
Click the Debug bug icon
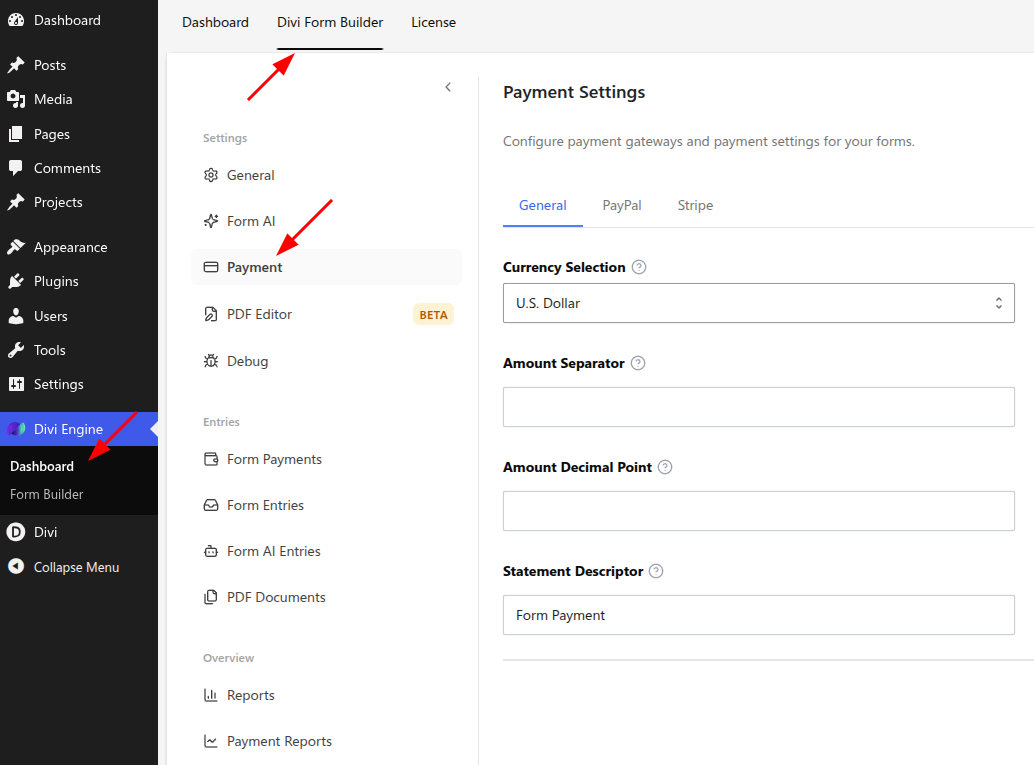pos(211,361)
